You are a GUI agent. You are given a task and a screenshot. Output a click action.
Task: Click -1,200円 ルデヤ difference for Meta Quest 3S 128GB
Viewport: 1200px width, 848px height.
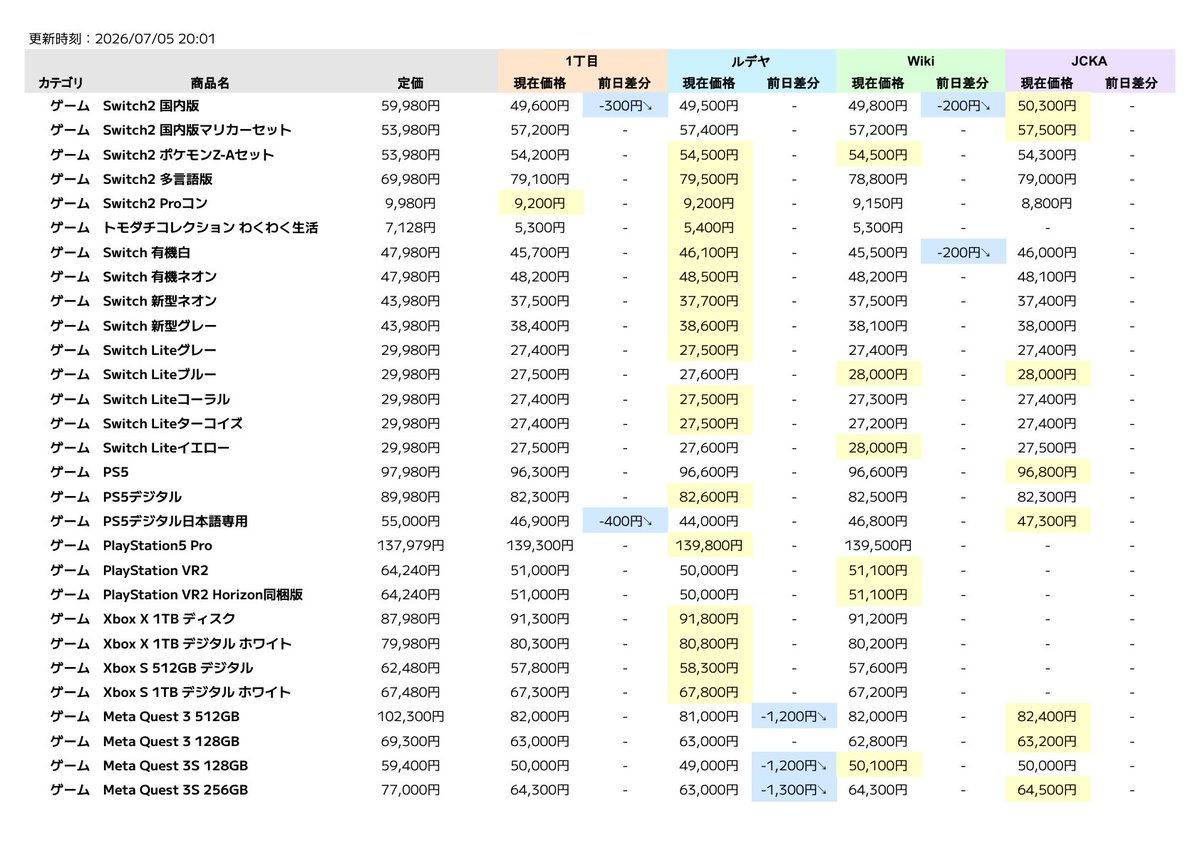[x=793, y=766]
